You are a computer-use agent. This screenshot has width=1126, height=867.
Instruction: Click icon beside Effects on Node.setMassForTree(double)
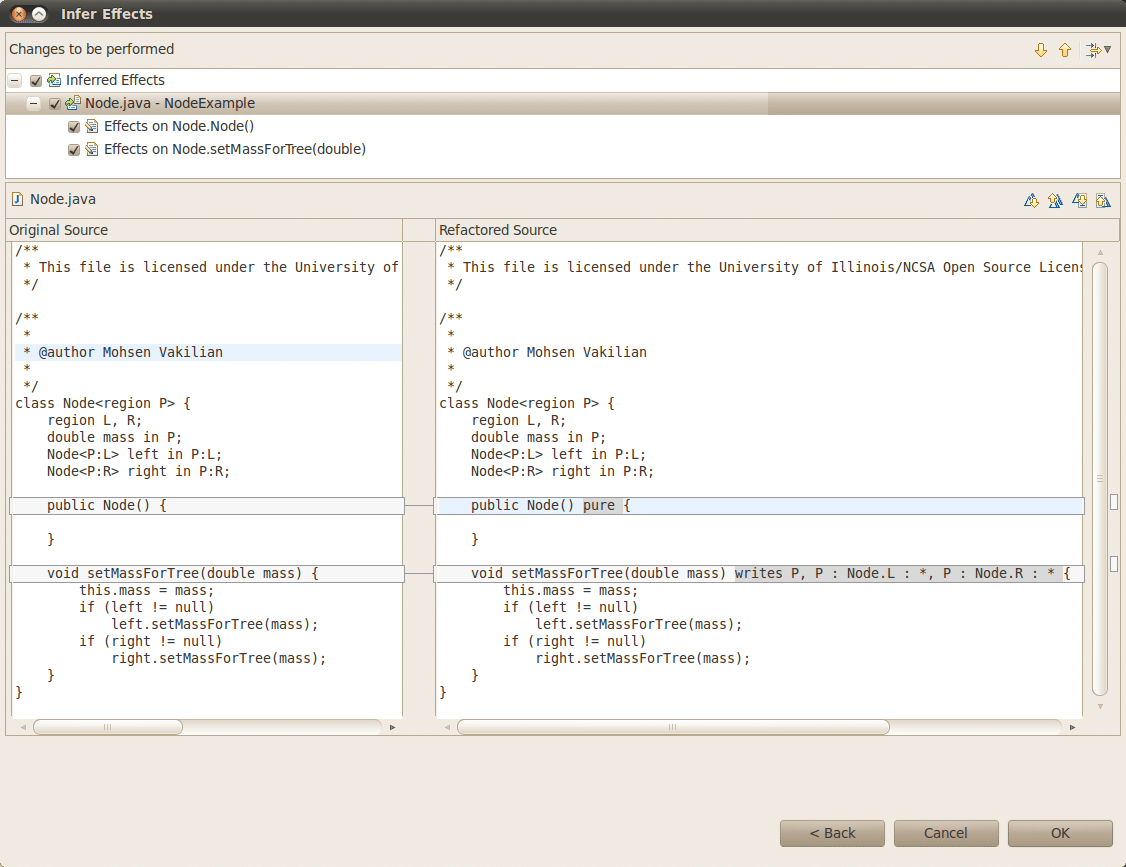[x=92, y=149]
